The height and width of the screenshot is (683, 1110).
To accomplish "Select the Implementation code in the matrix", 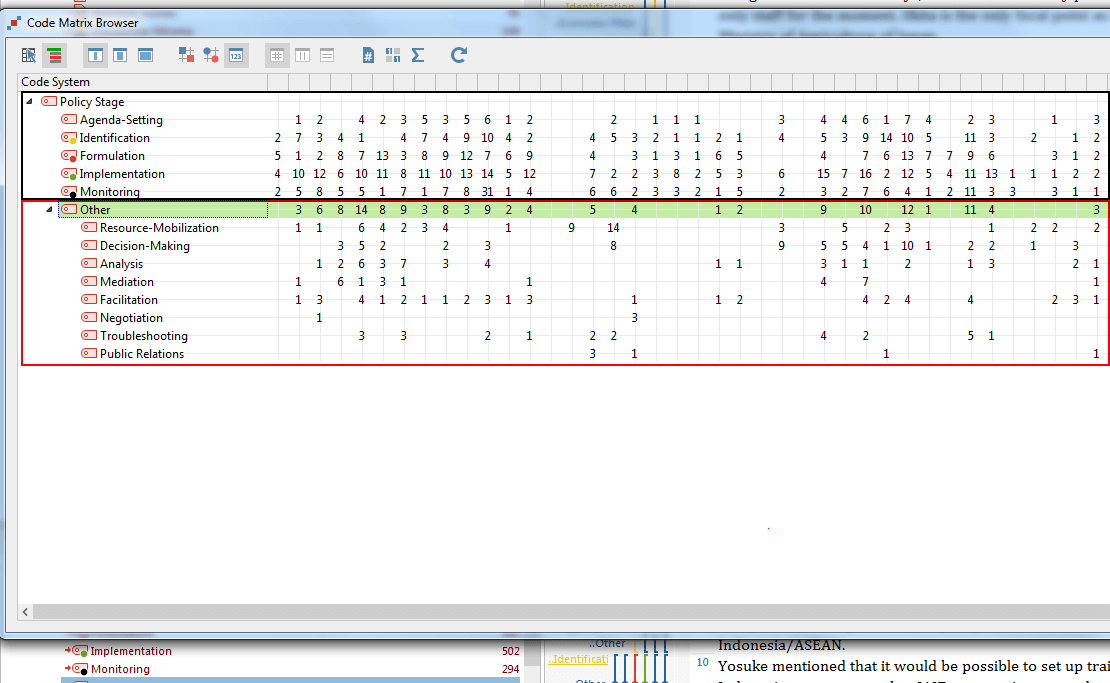I will (122, 174).
